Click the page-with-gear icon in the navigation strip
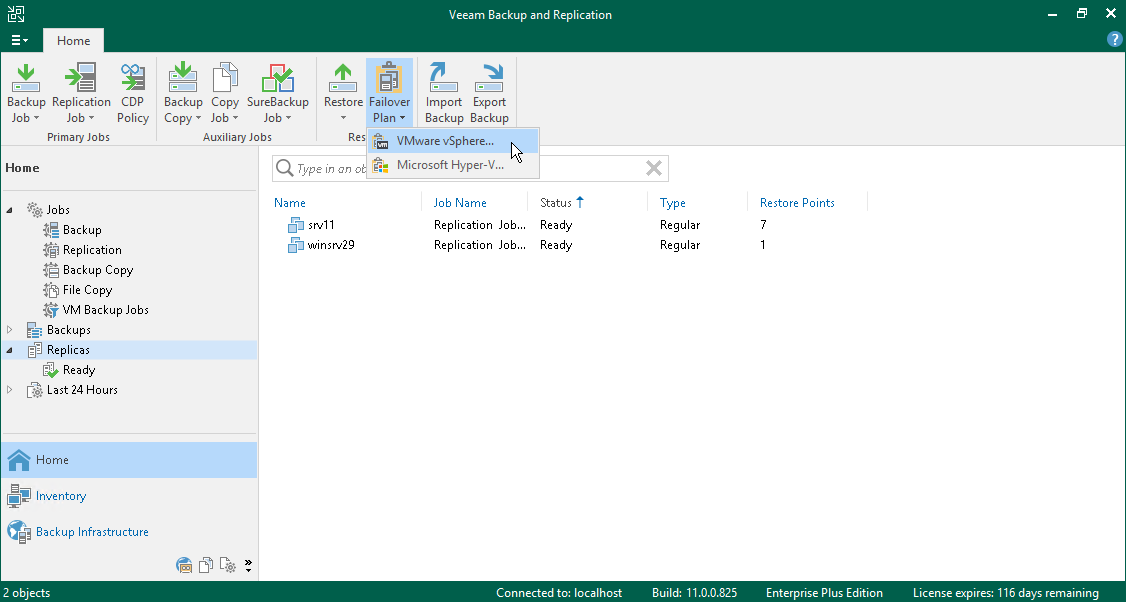 [x=228, y=565]
